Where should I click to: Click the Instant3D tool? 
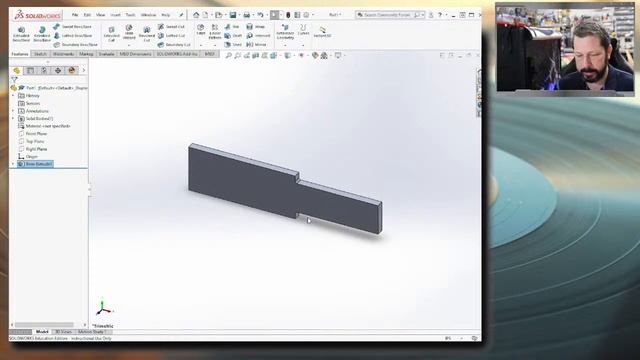322,32
